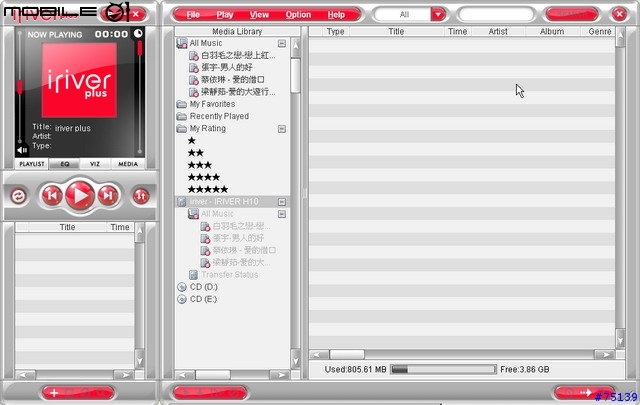640x405 pixels.
Task: Select one-star rating filter
Action: point(191,141)
